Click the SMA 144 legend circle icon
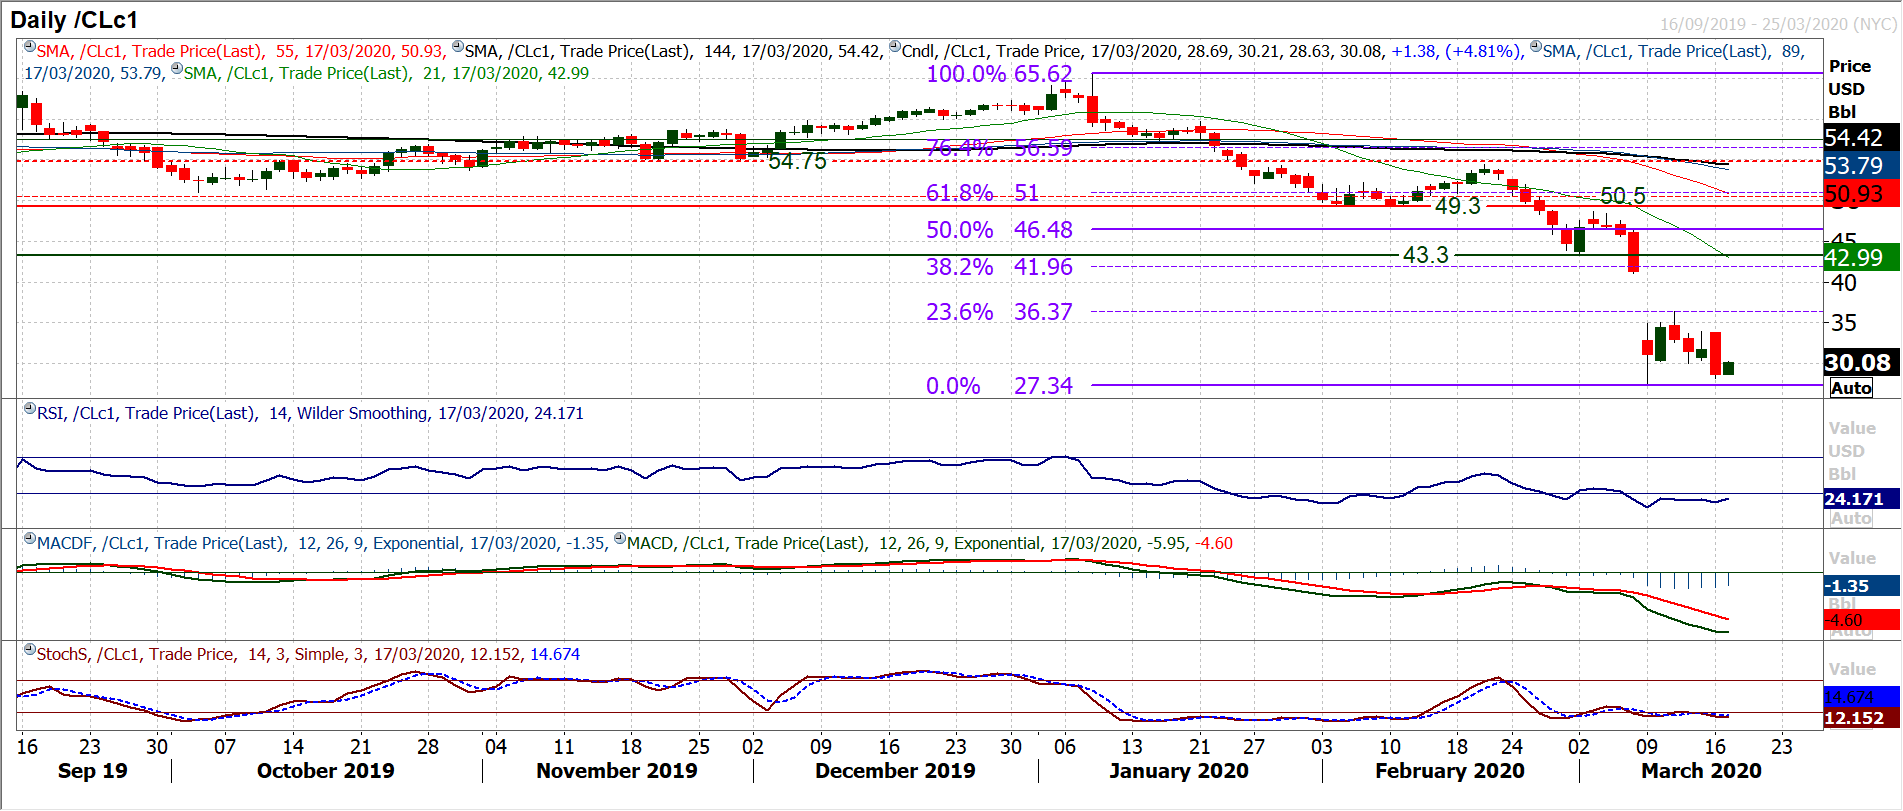Screen dimensions: 1903x811 pos(458,46)
